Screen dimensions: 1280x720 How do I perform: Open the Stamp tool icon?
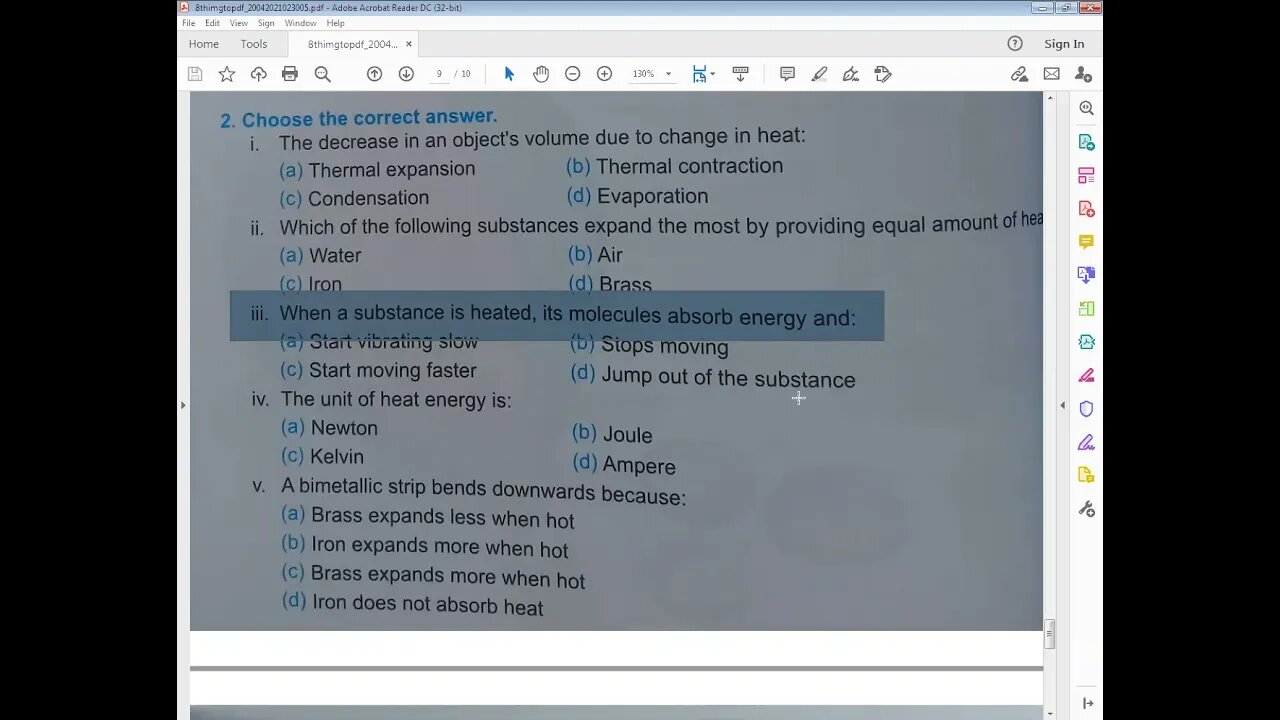[882, 74]
